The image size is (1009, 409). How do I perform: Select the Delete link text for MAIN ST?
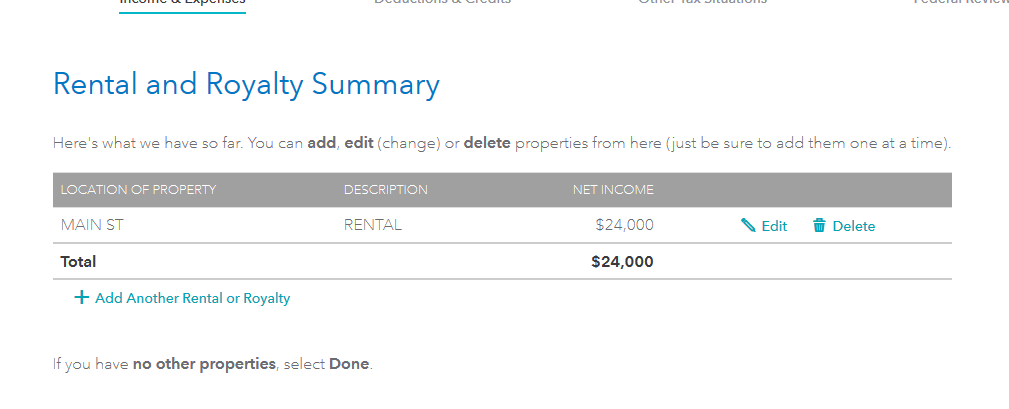(854, 226)
